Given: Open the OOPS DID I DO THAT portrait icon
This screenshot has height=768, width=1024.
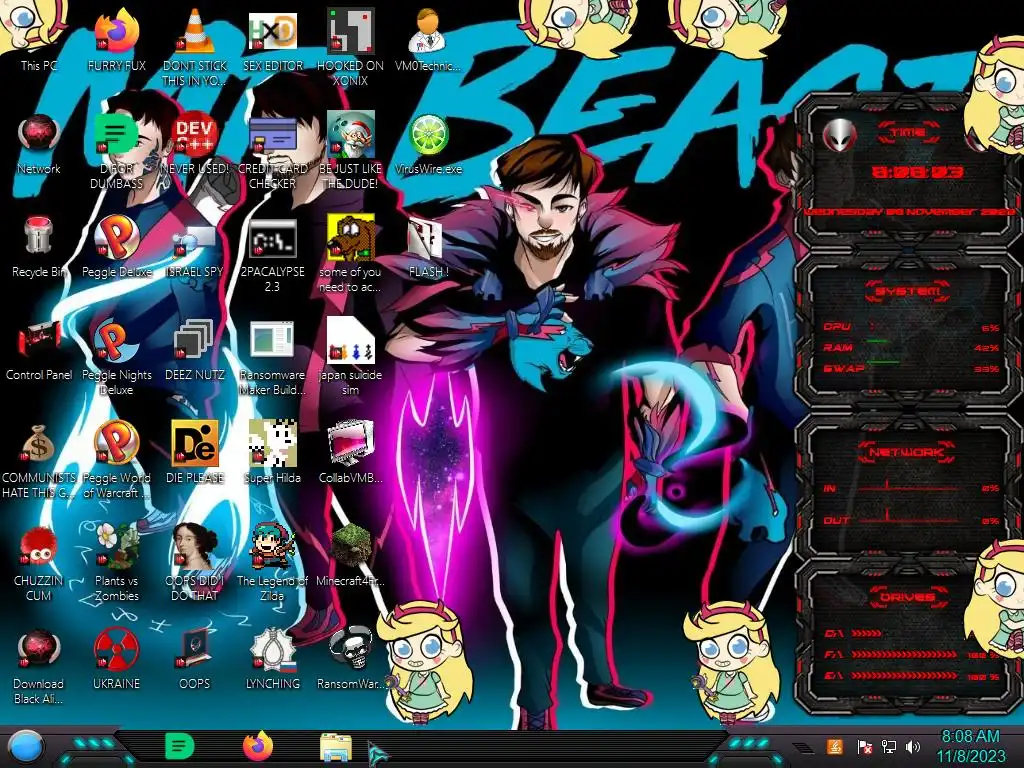Looking at the screenshot, I should [195, 562].
